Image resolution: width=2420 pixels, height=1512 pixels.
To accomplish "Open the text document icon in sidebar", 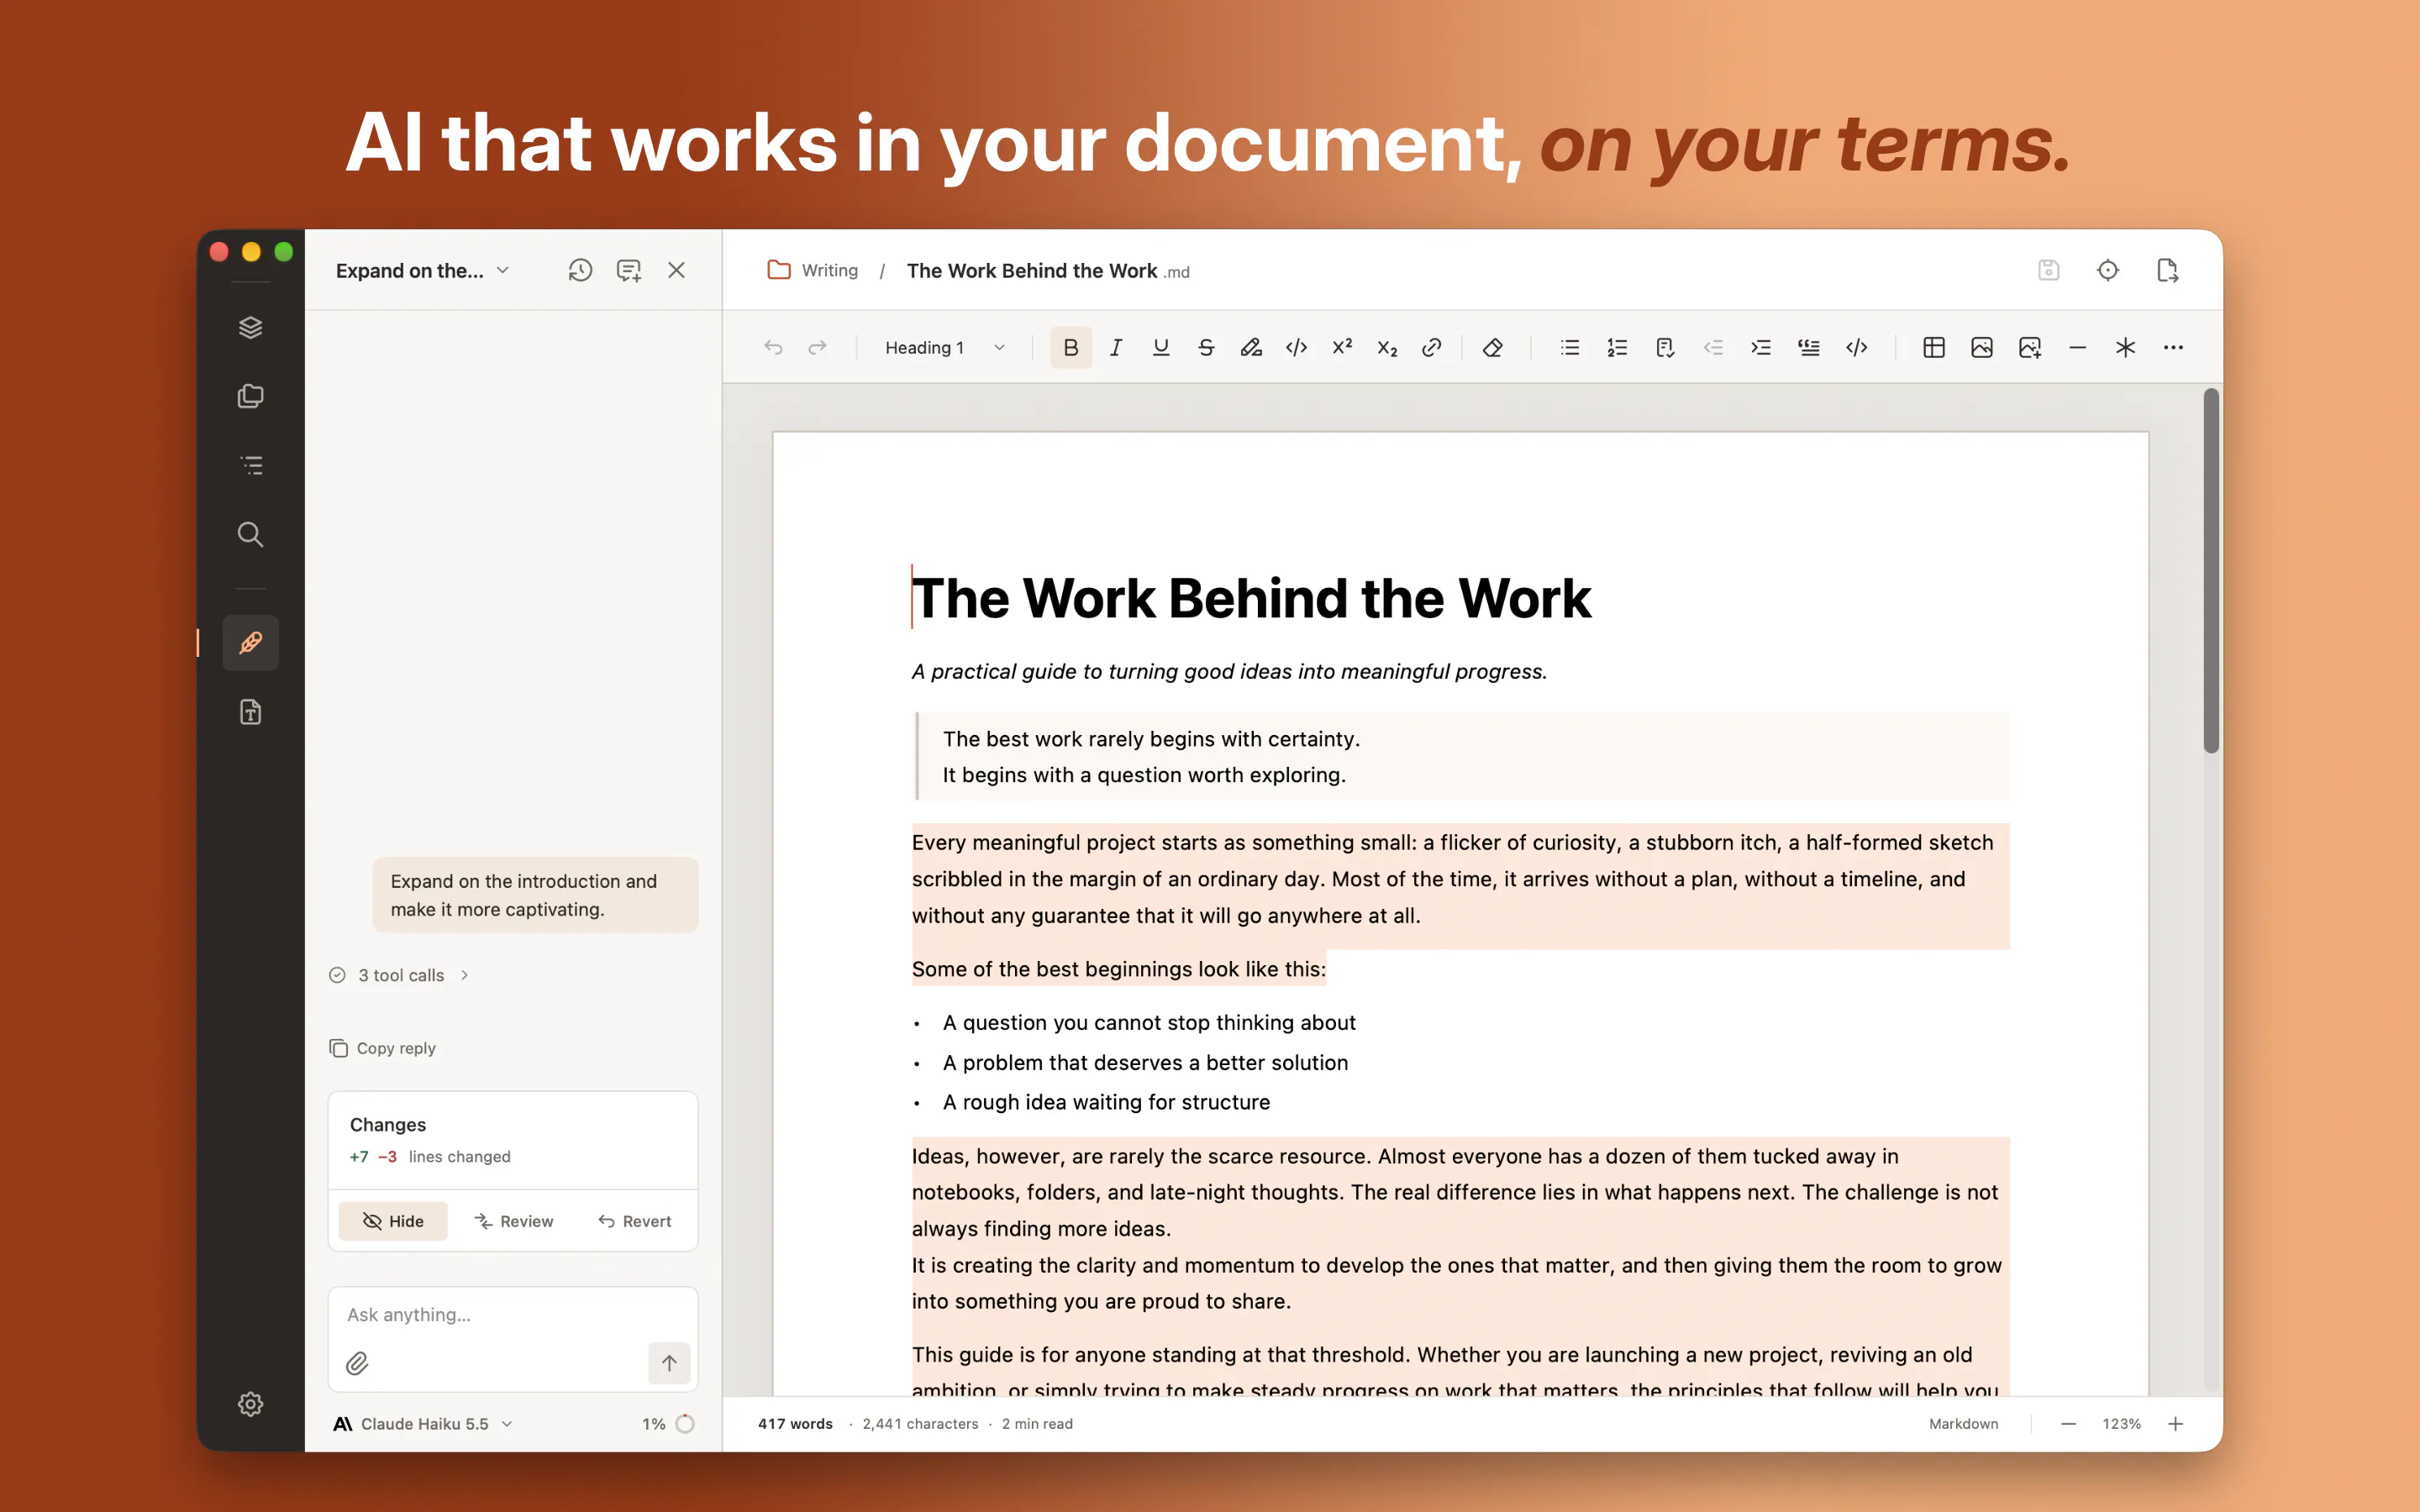I will (x=250, y=711).
